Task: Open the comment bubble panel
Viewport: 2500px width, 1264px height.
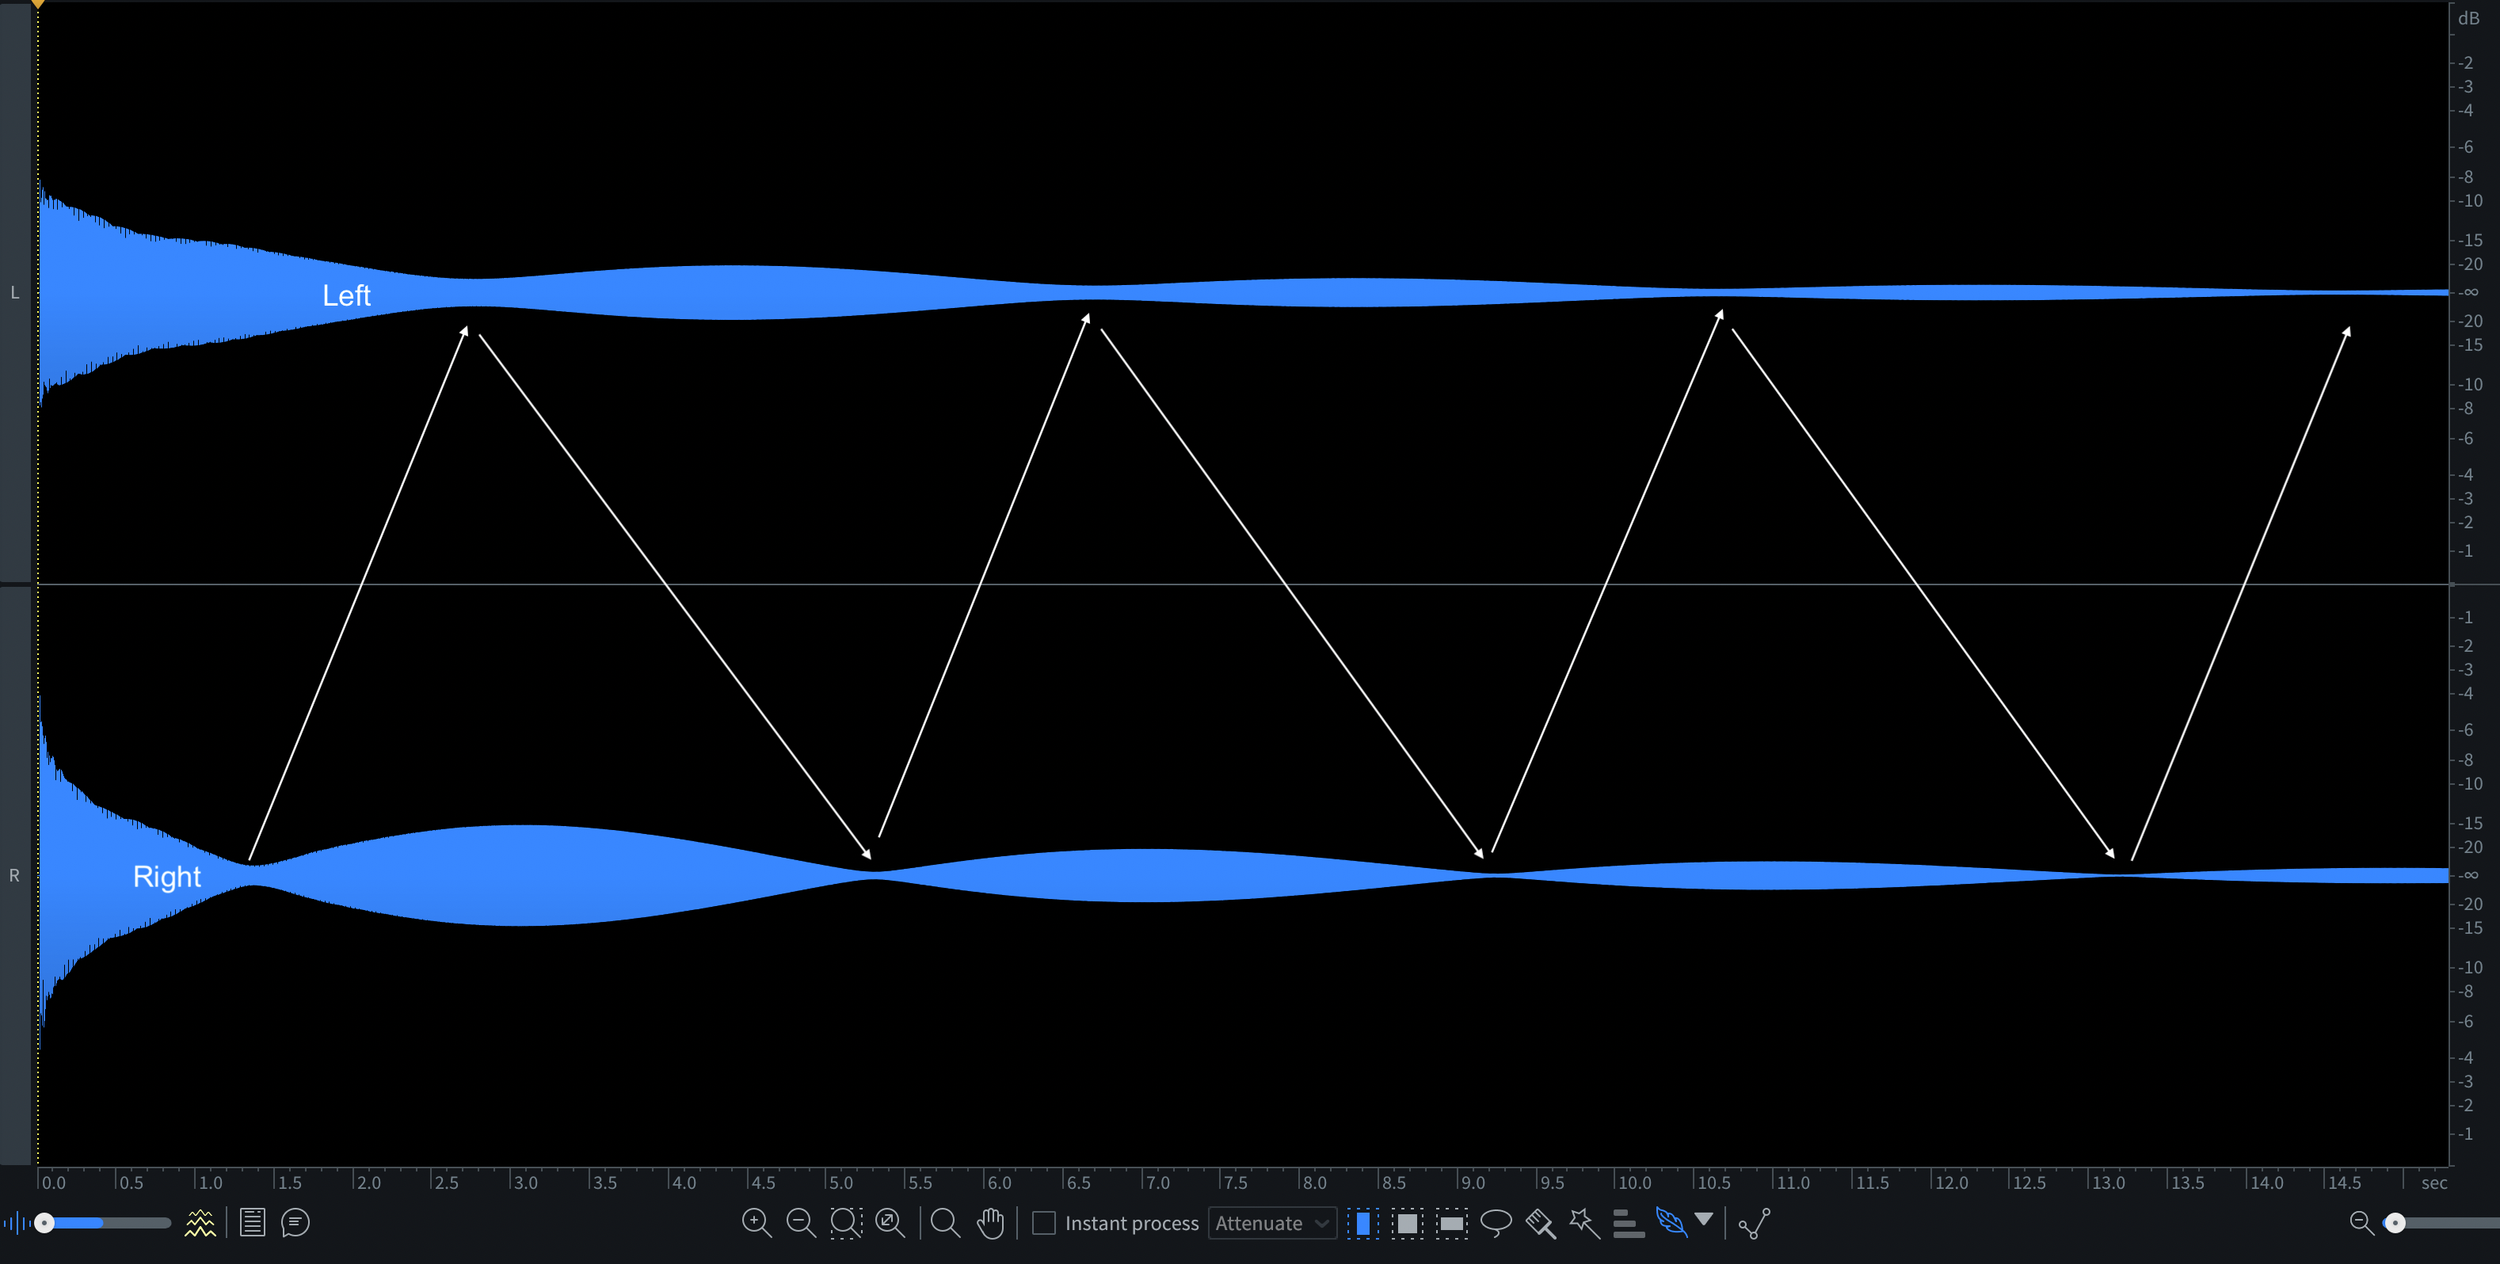Action: (296, 1222)
